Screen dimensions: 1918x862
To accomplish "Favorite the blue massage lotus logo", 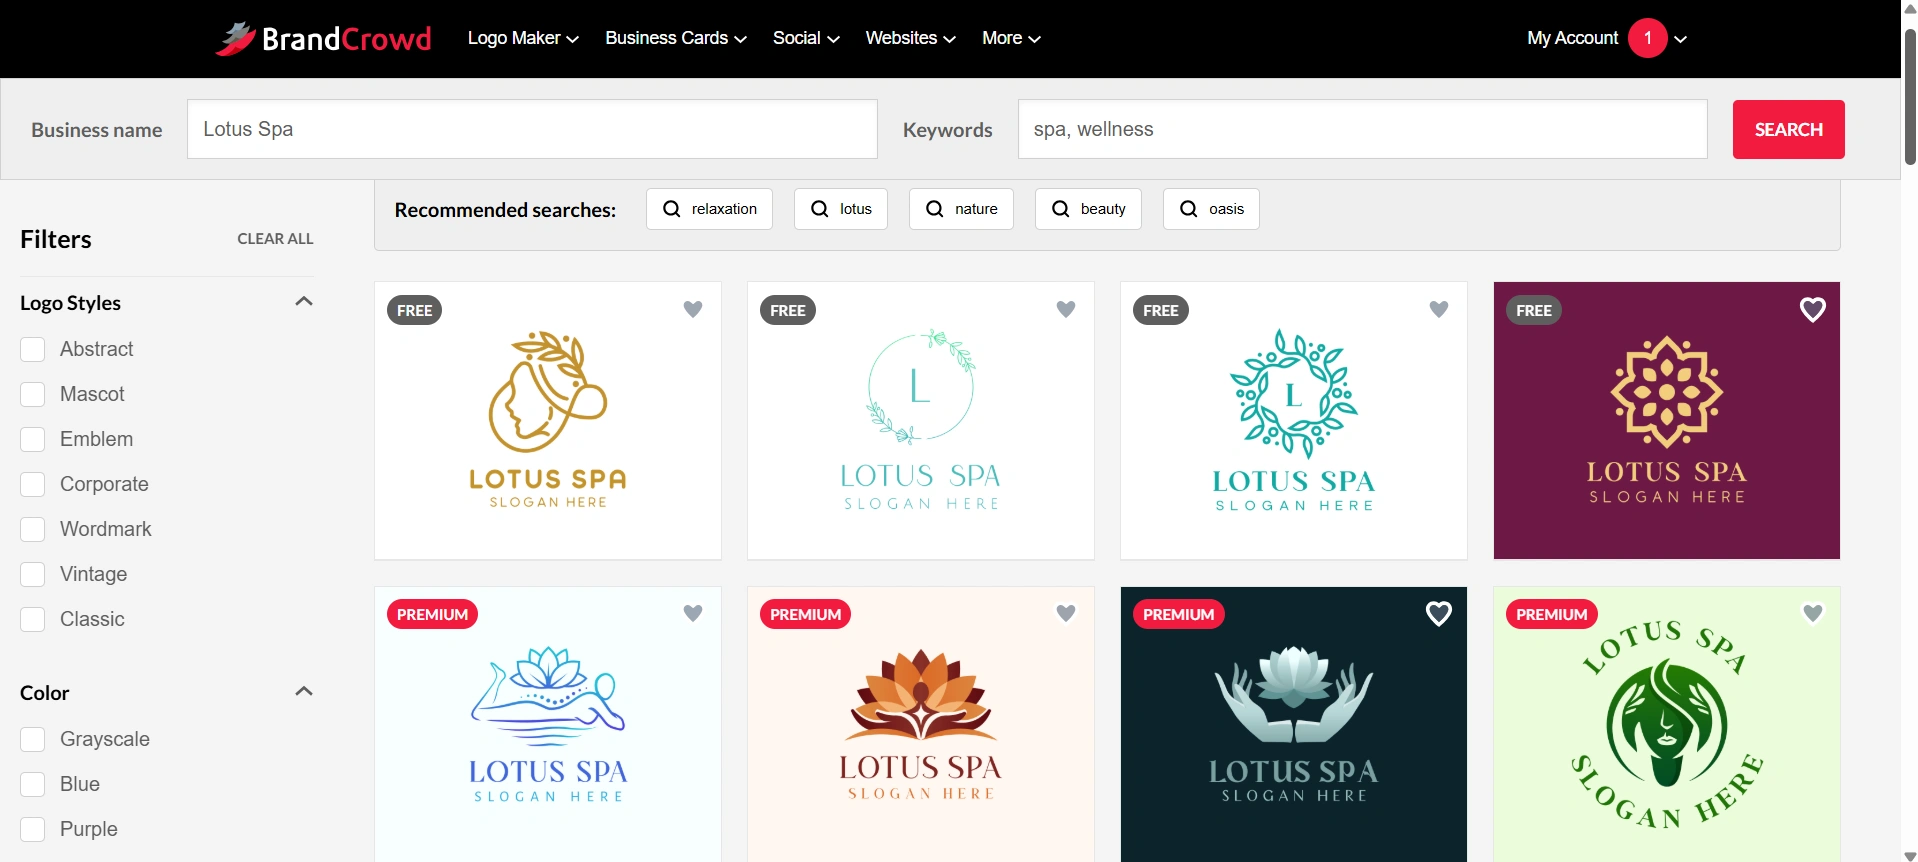I will tap(693, 613).
